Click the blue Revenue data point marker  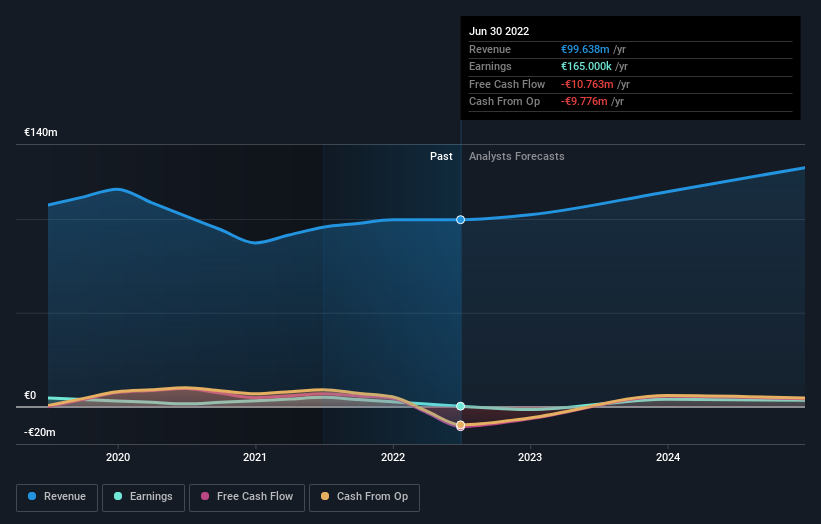[x=460, y=220]
